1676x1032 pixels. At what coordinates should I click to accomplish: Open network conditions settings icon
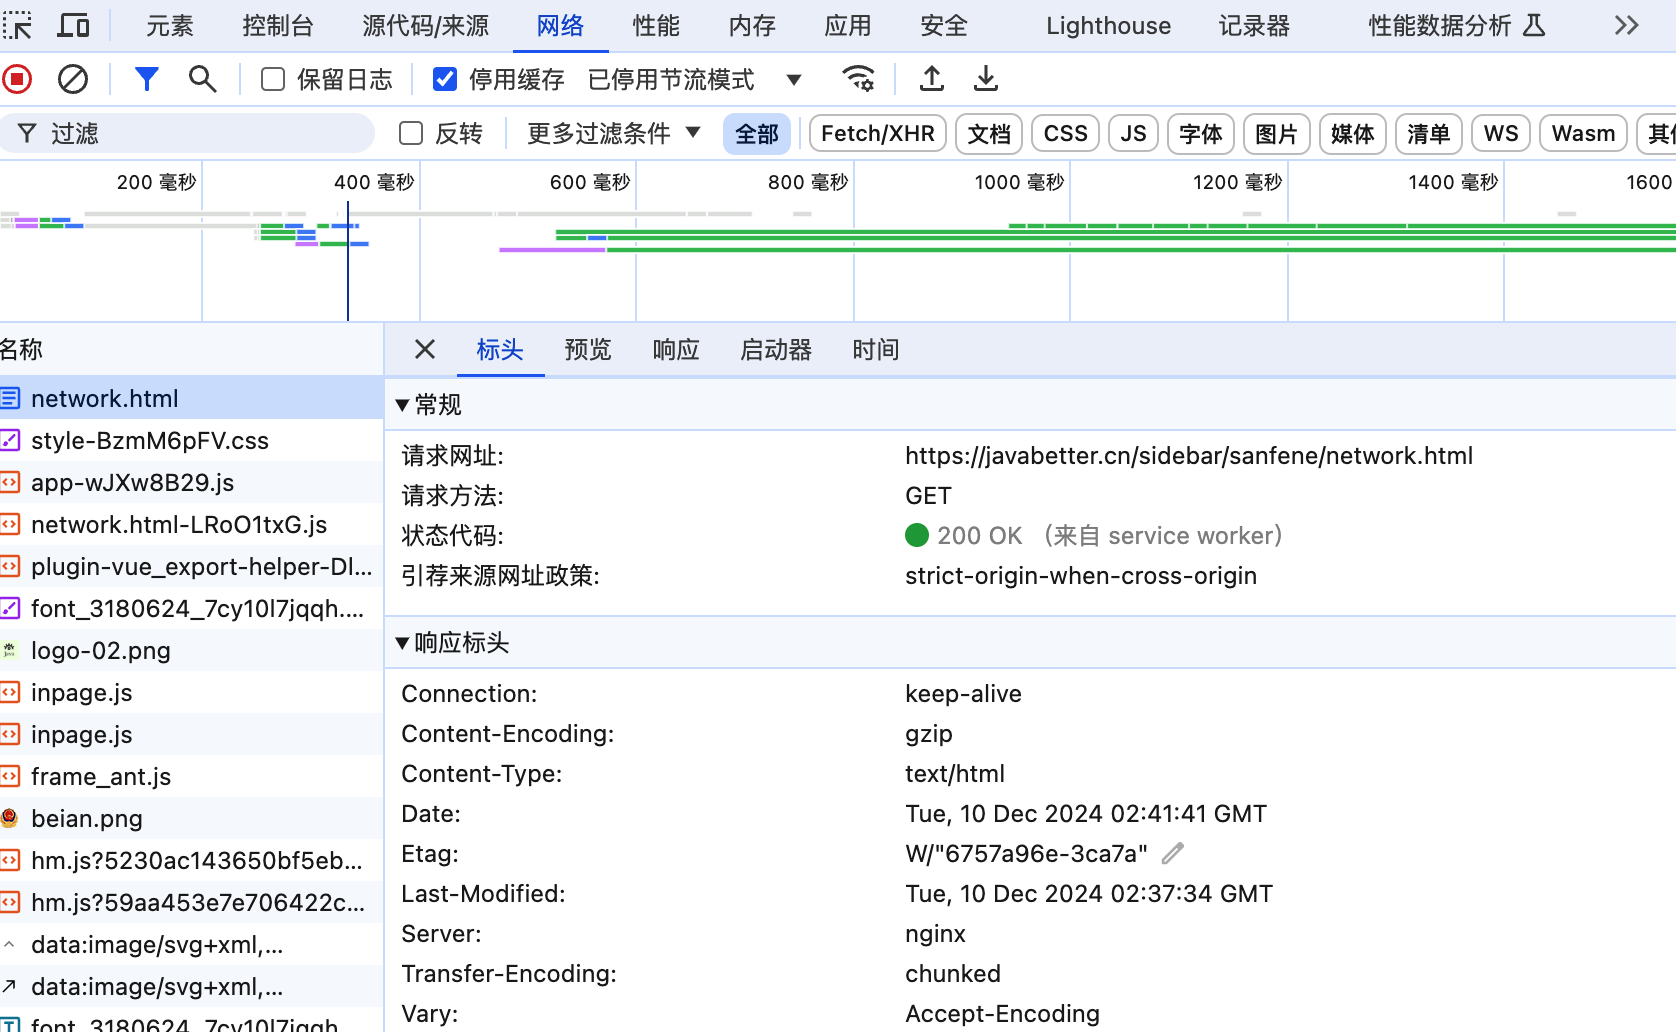tap(858, 78)
